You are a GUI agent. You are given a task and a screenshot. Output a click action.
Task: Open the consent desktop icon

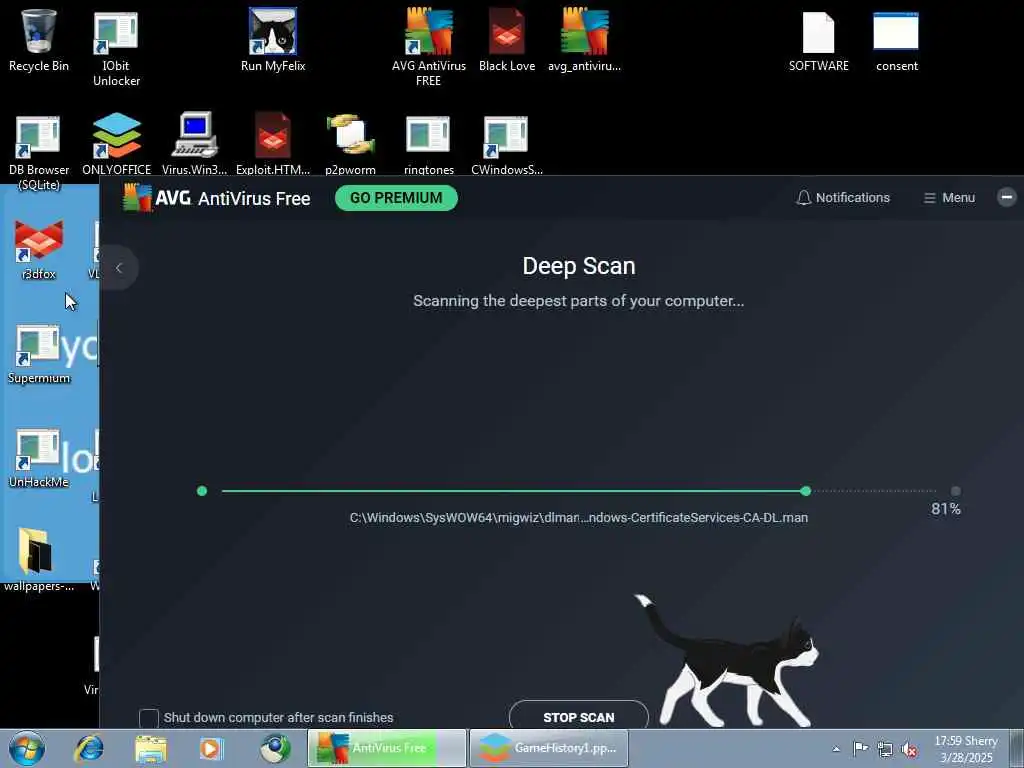click(x=897, y=39)
